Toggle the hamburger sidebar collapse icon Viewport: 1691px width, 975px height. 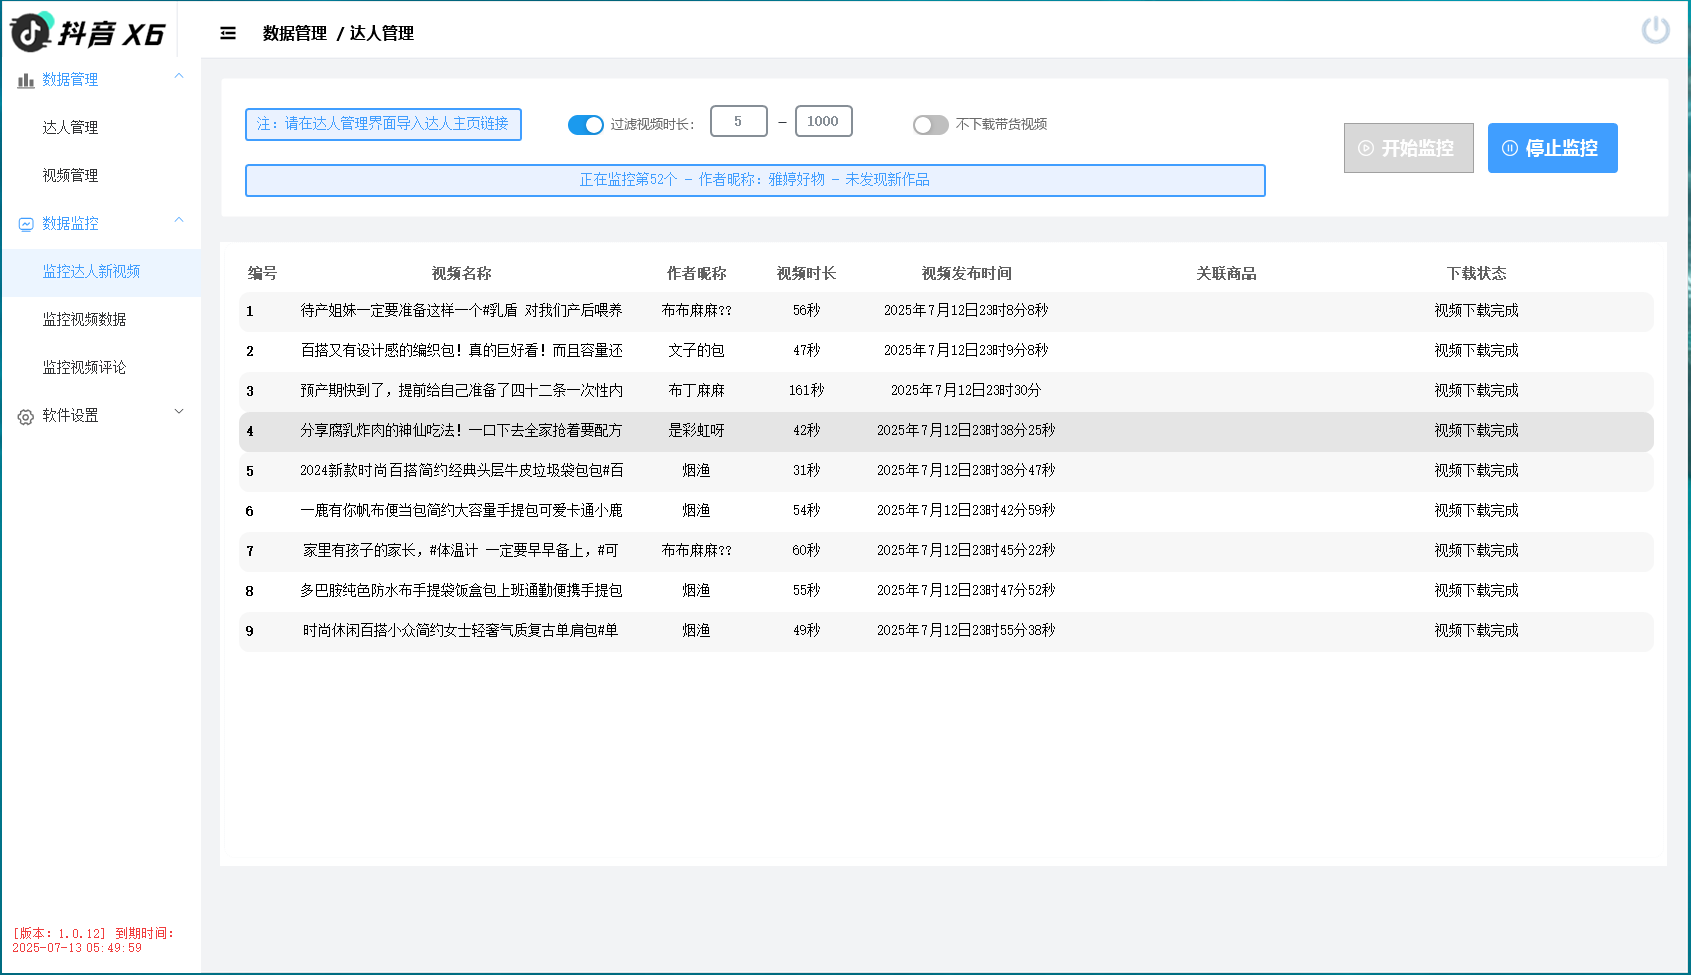pyautogui.click(x=228, y=33)
